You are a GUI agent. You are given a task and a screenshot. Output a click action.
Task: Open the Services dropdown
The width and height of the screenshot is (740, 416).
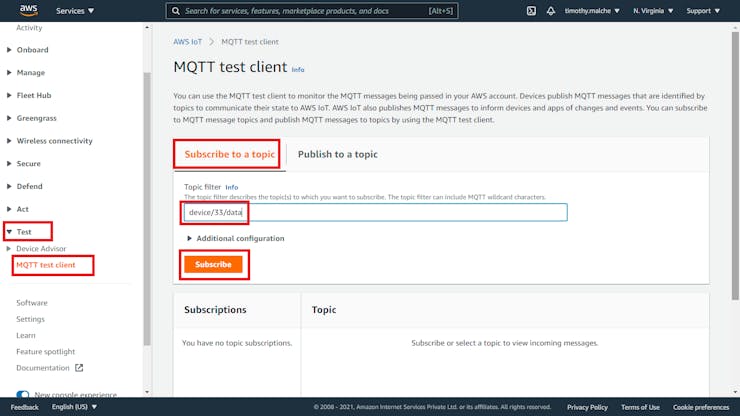point(75,11)
